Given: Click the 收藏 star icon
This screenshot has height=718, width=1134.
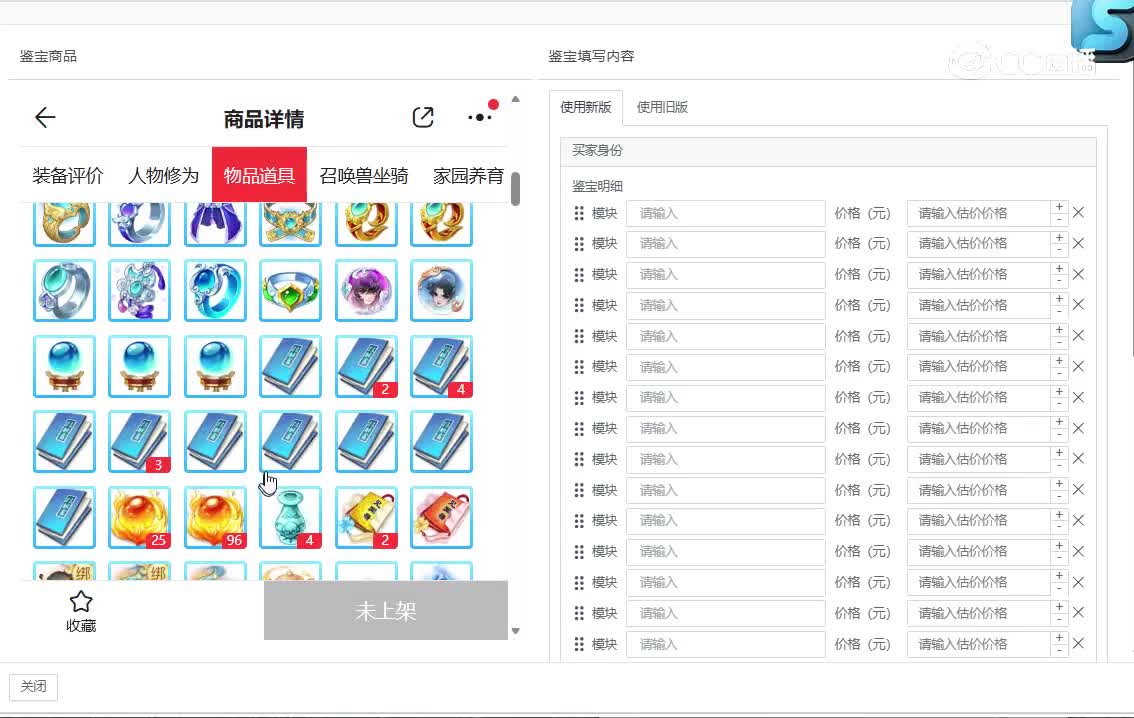Looking at the screenshot, I should pos(81,602).
